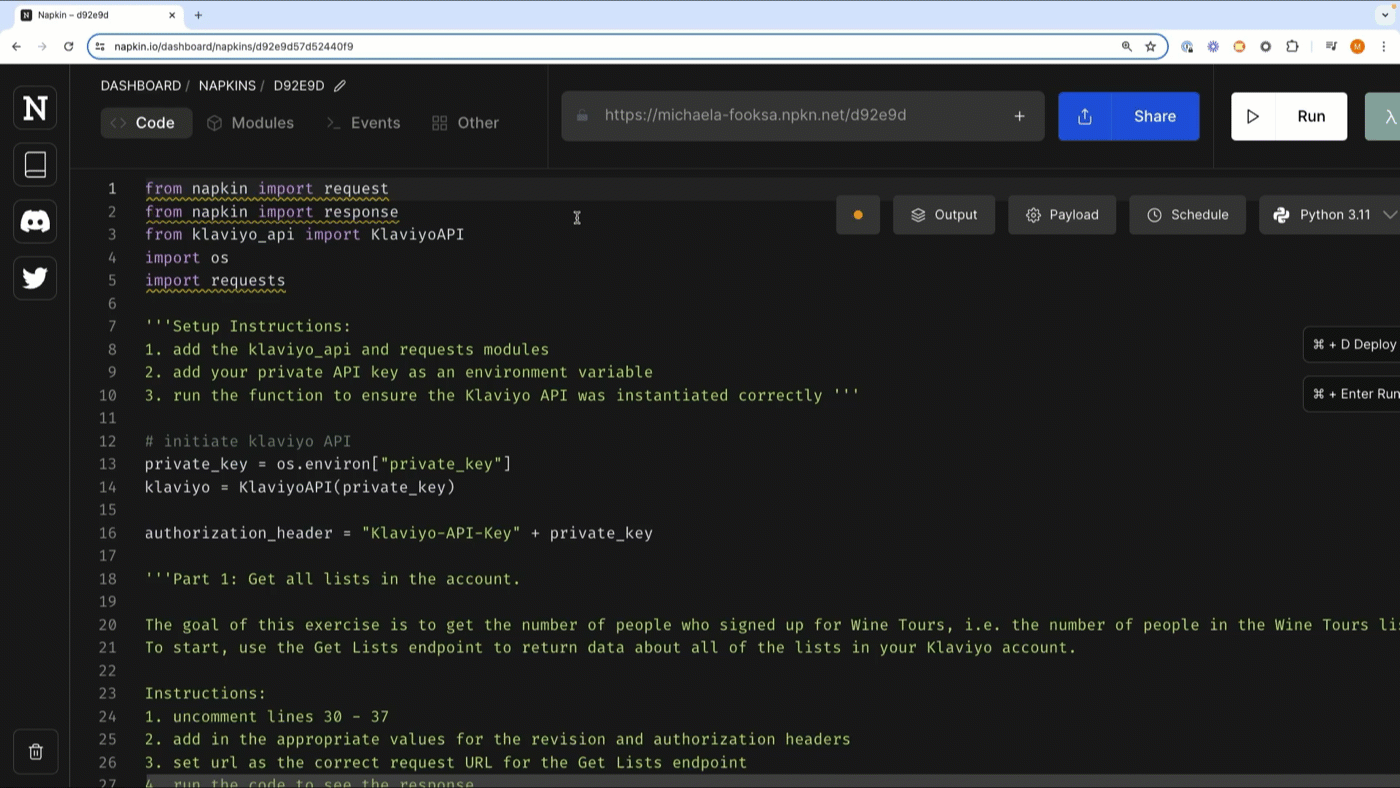Open the tab search chevron in the tab strip
This screenshot has width=1400, height=788.
(1385, 15)
